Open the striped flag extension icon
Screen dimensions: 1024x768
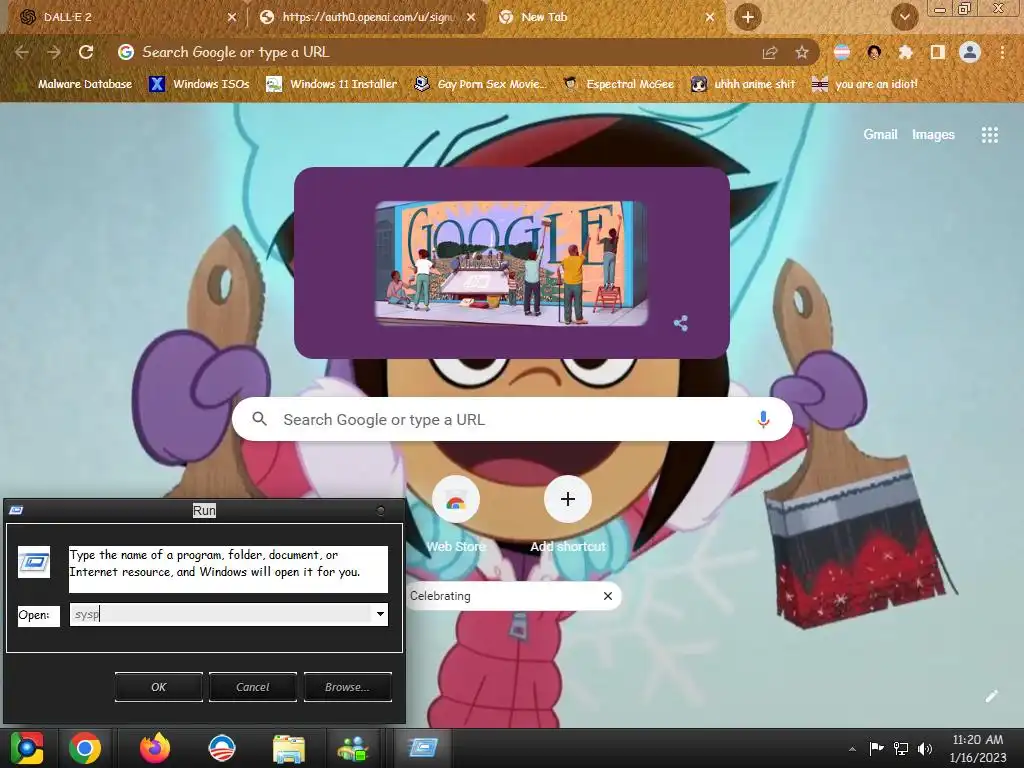coord(842,52)
